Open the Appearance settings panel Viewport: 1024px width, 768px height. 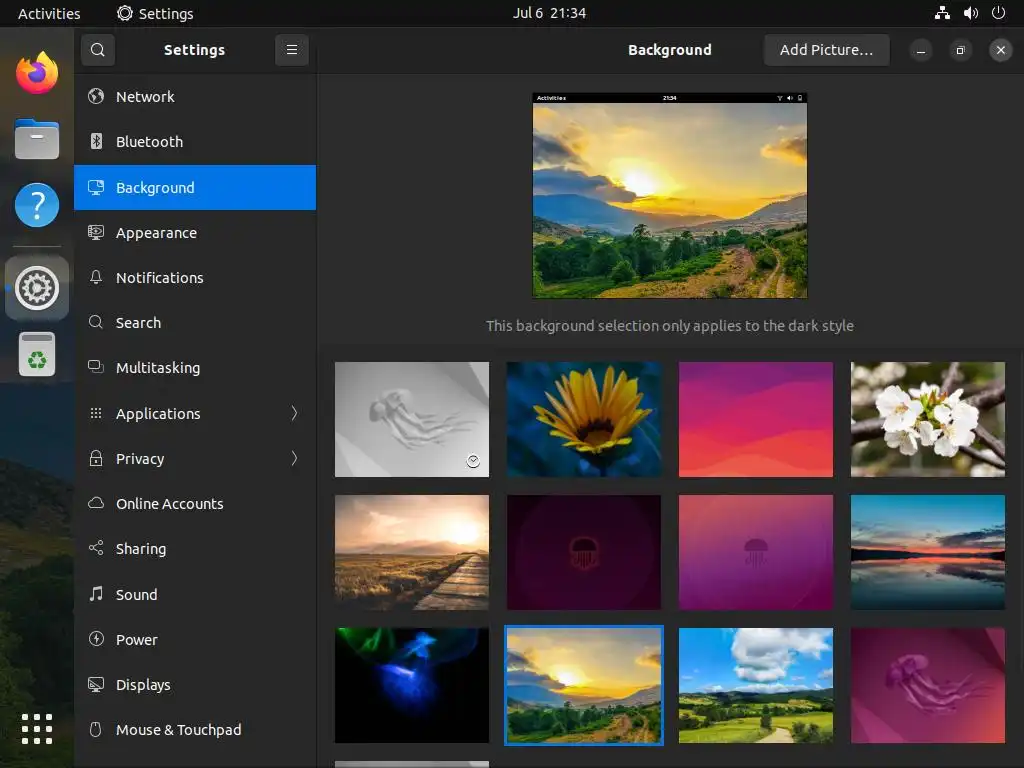click(x=195, y=232)
